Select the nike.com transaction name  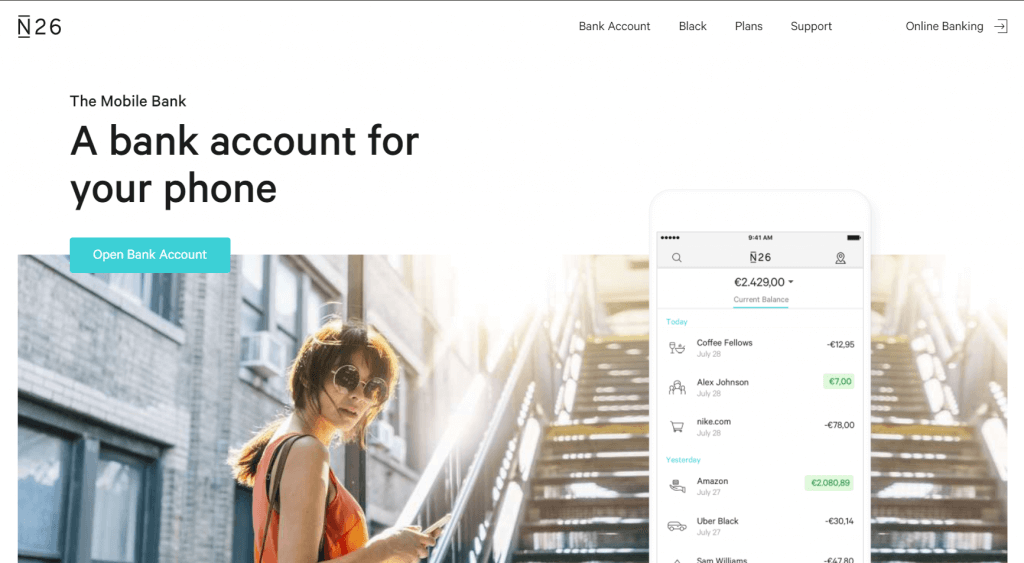713,421
